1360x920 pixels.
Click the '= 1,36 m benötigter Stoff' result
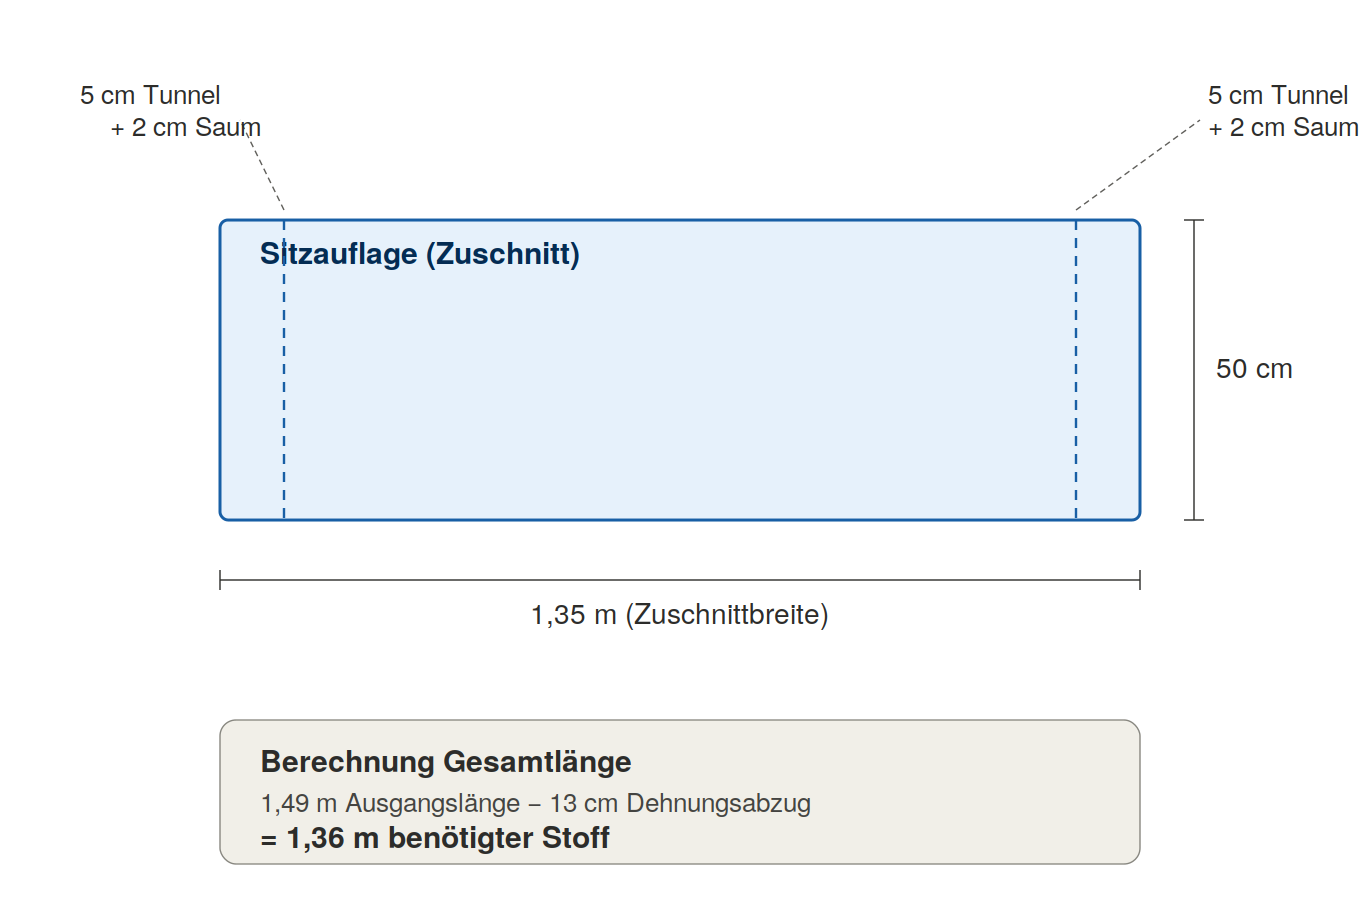click(x=435, y=838)
